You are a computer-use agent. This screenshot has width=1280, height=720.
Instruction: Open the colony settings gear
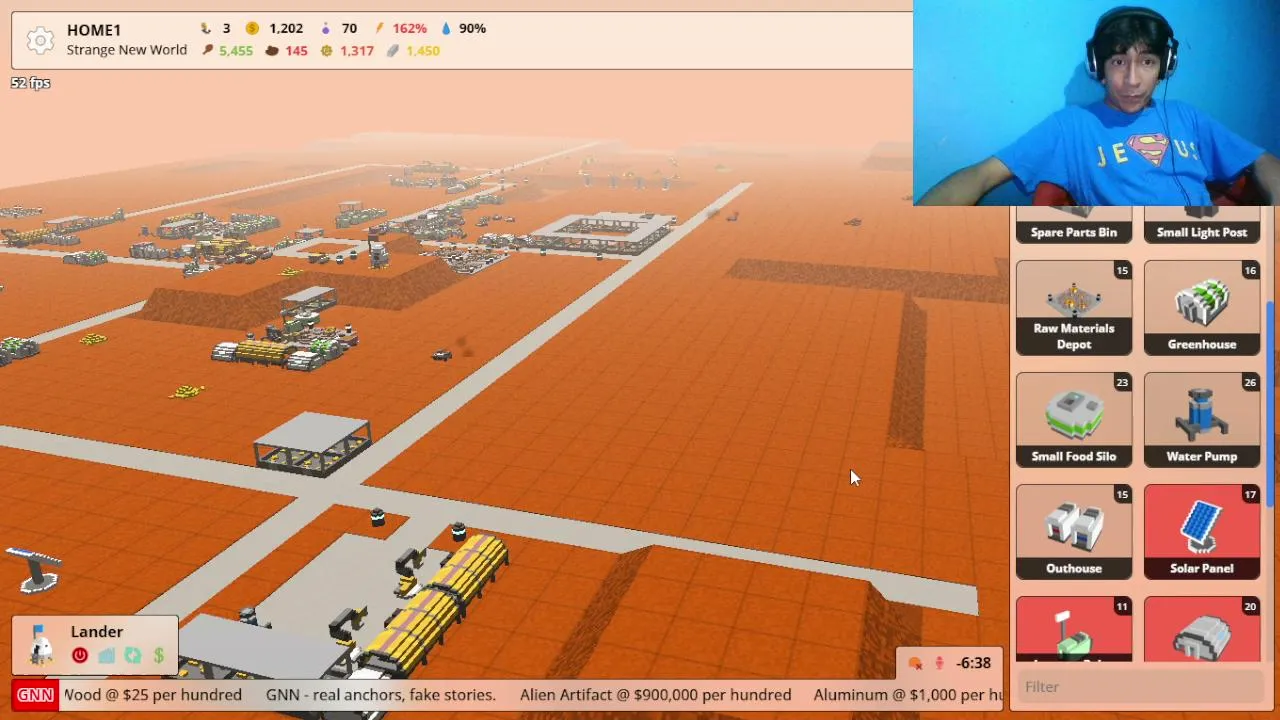(40, 40)
